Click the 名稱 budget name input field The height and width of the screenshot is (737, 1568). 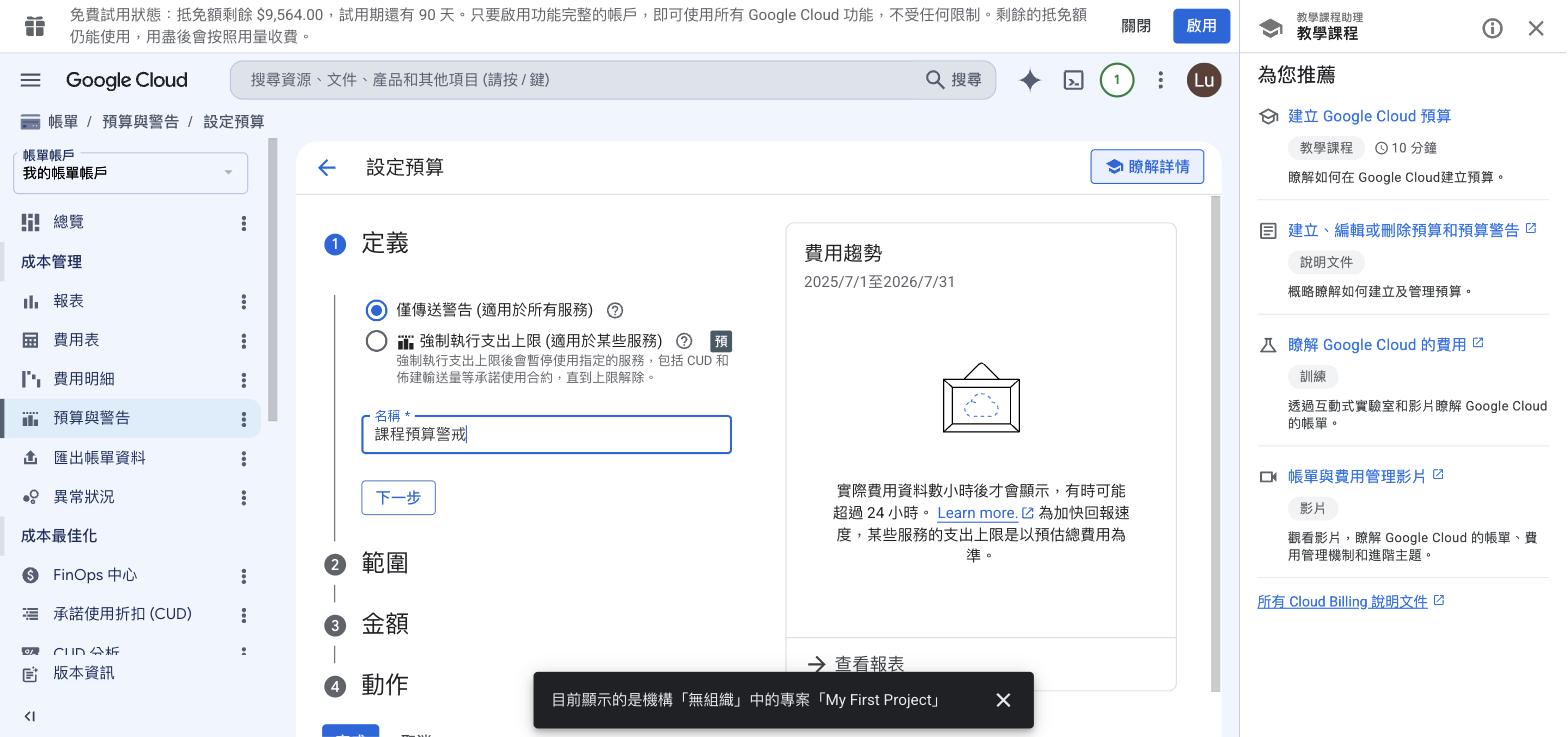pyautogui.click(x=546, y=435)
